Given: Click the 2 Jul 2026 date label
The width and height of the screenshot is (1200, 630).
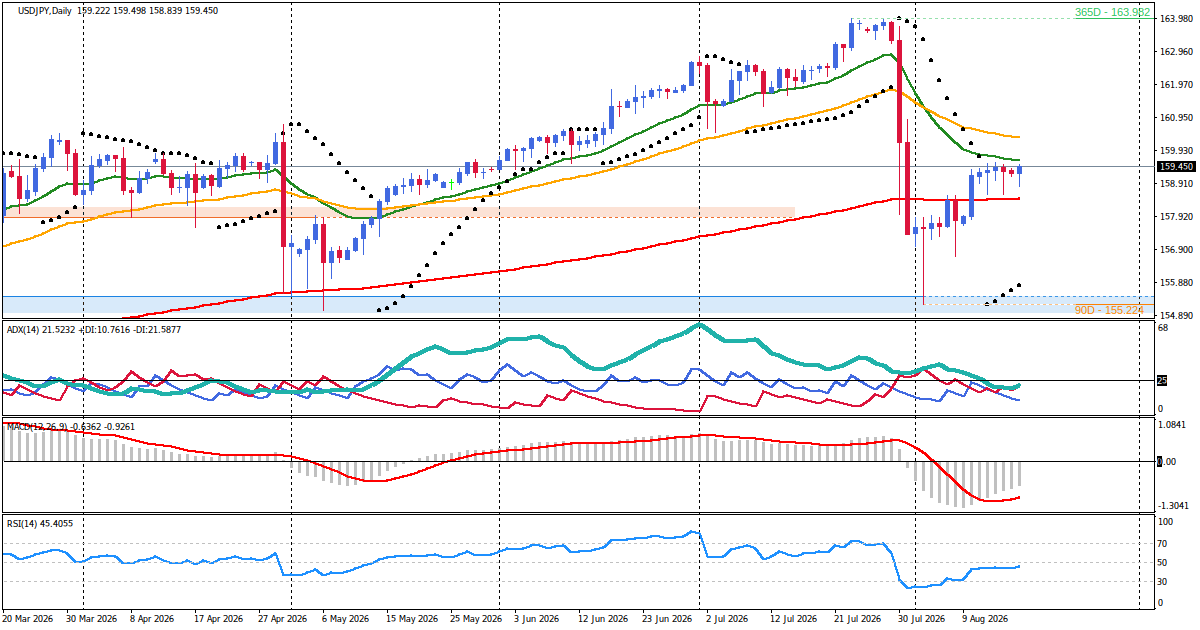Looking at the screenshot, I should 729,620.
